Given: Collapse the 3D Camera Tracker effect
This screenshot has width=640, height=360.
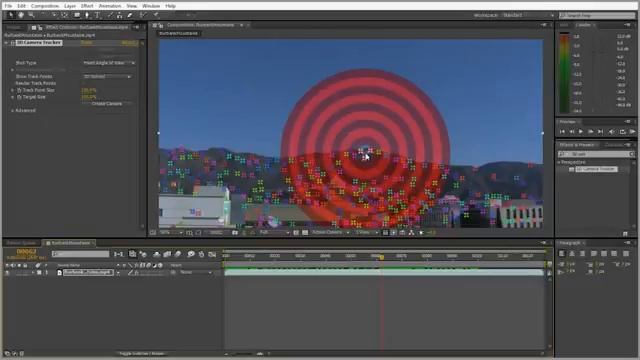Looking at the screenshot, I should point(7,43).
